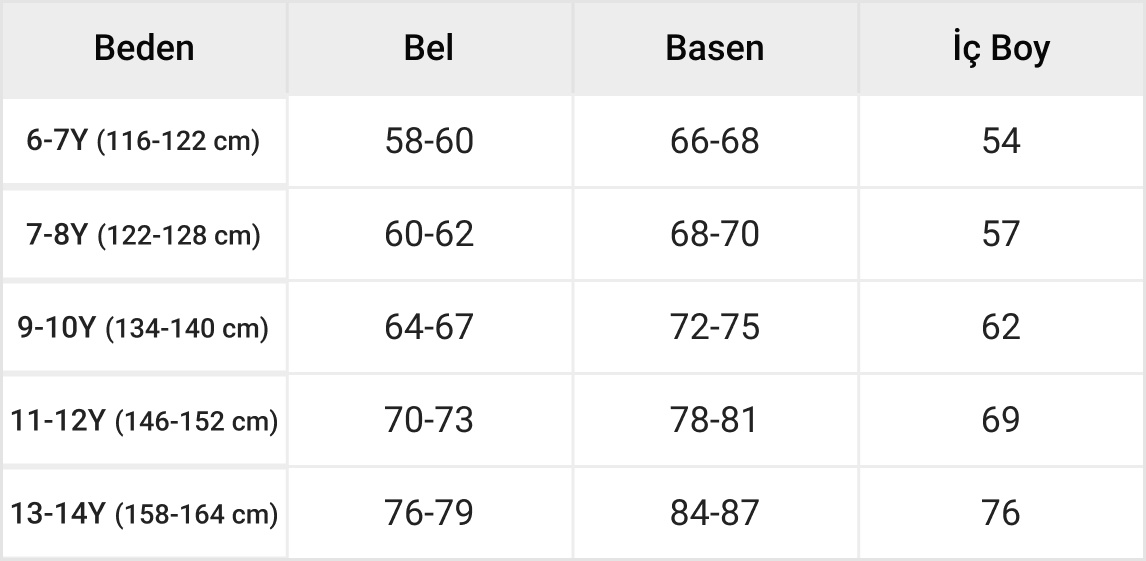Click the Basen column header

(x=714, y=48)
